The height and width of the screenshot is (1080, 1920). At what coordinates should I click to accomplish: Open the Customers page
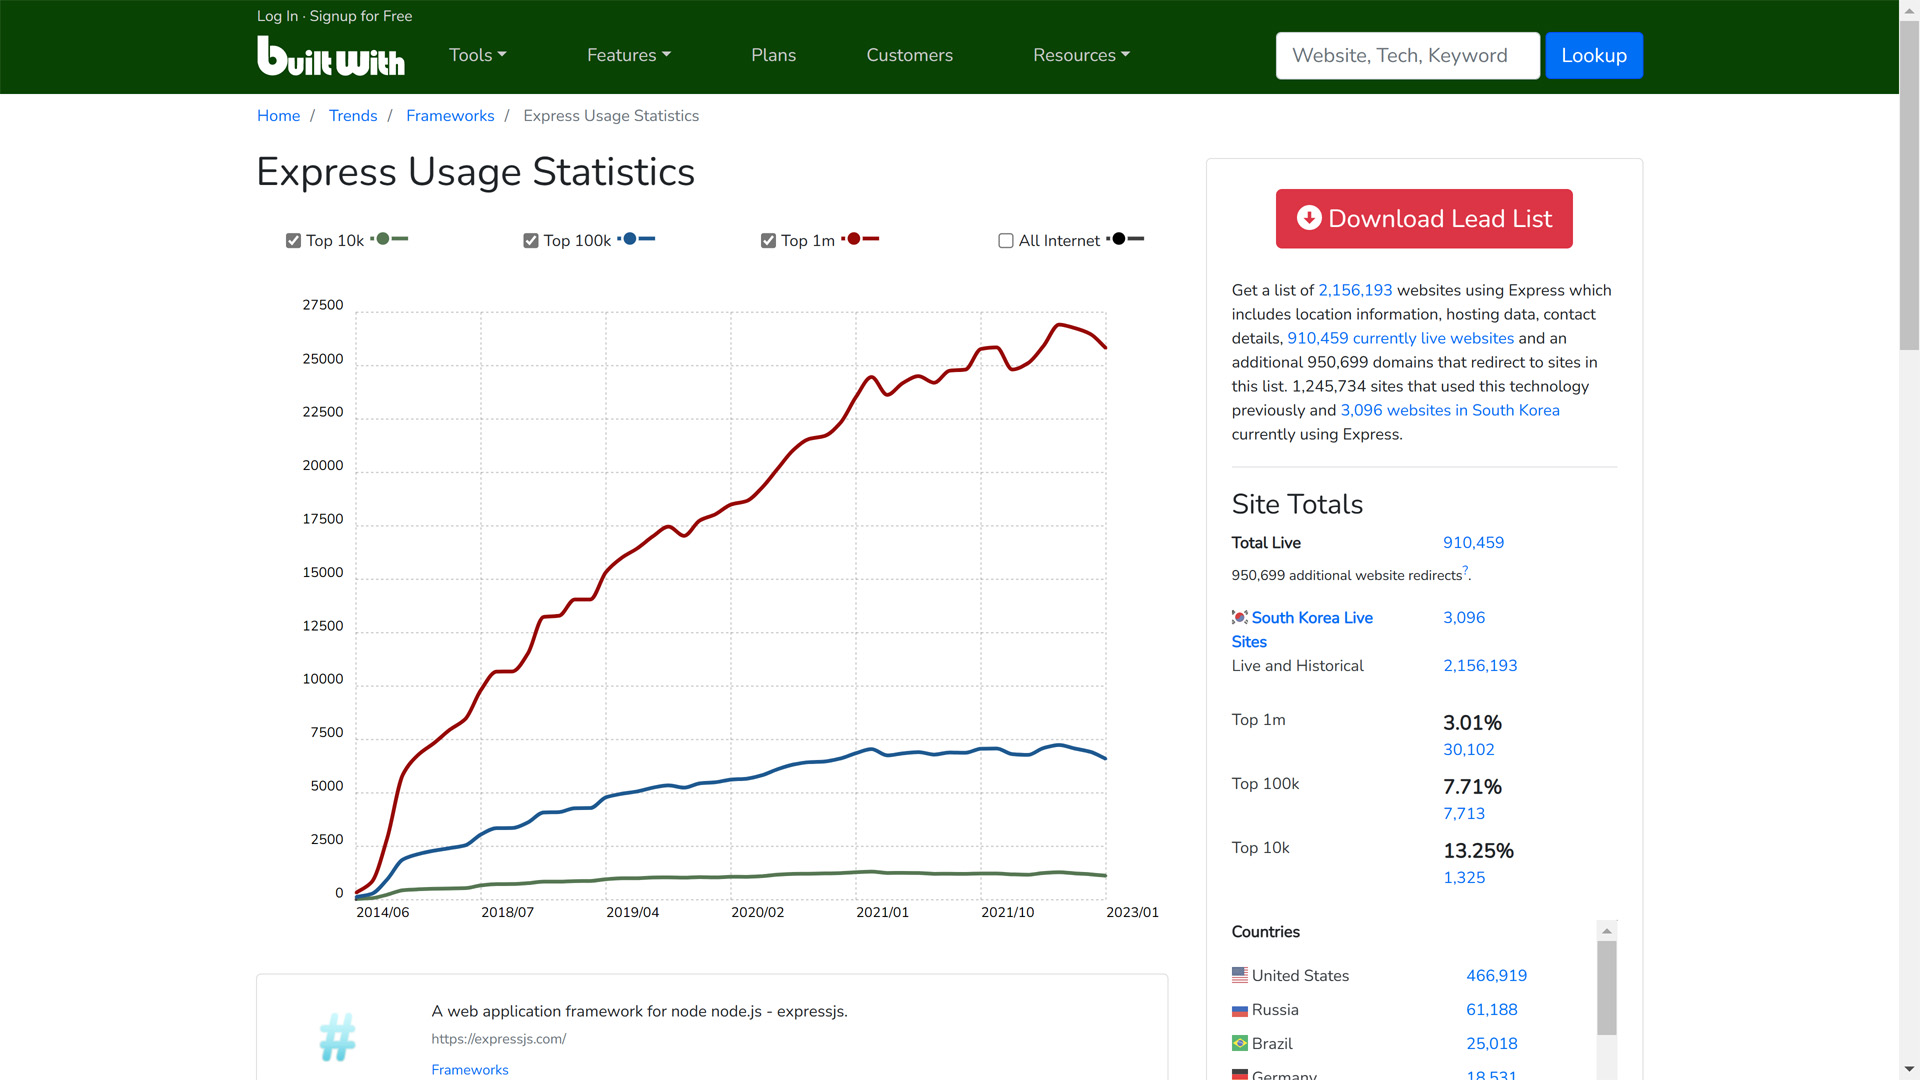coord(909,55)
